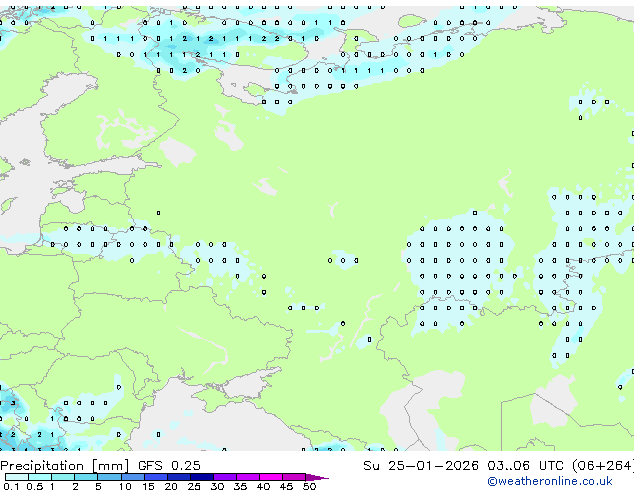Click the 'Precipitation [mm]' title text

click(x=64, y=466)
